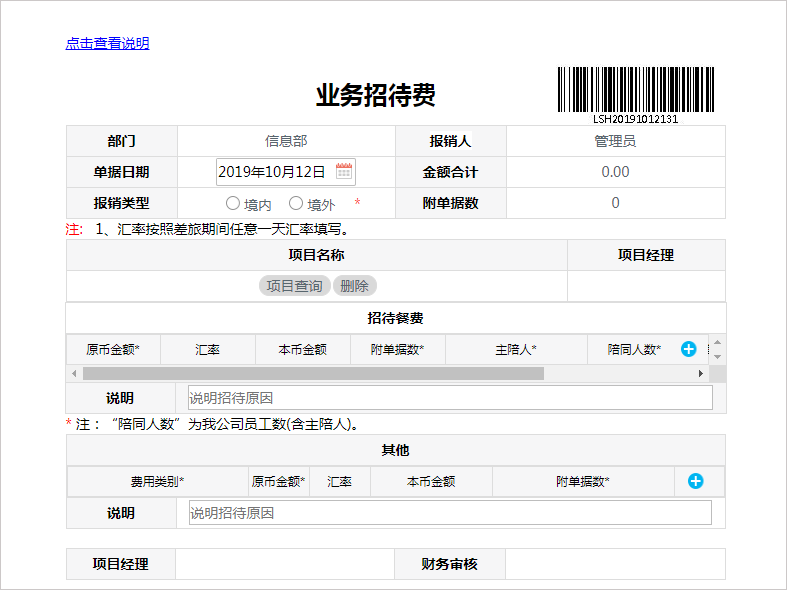
Task: Click the 单据日期 date field
Action: [x=273, y=172]
